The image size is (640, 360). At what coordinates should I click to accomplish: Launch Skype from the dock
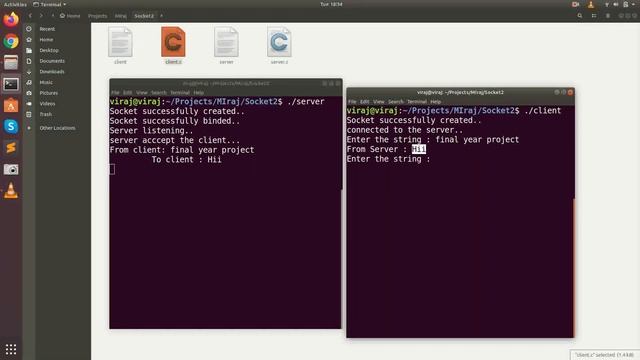click(11, 127)
